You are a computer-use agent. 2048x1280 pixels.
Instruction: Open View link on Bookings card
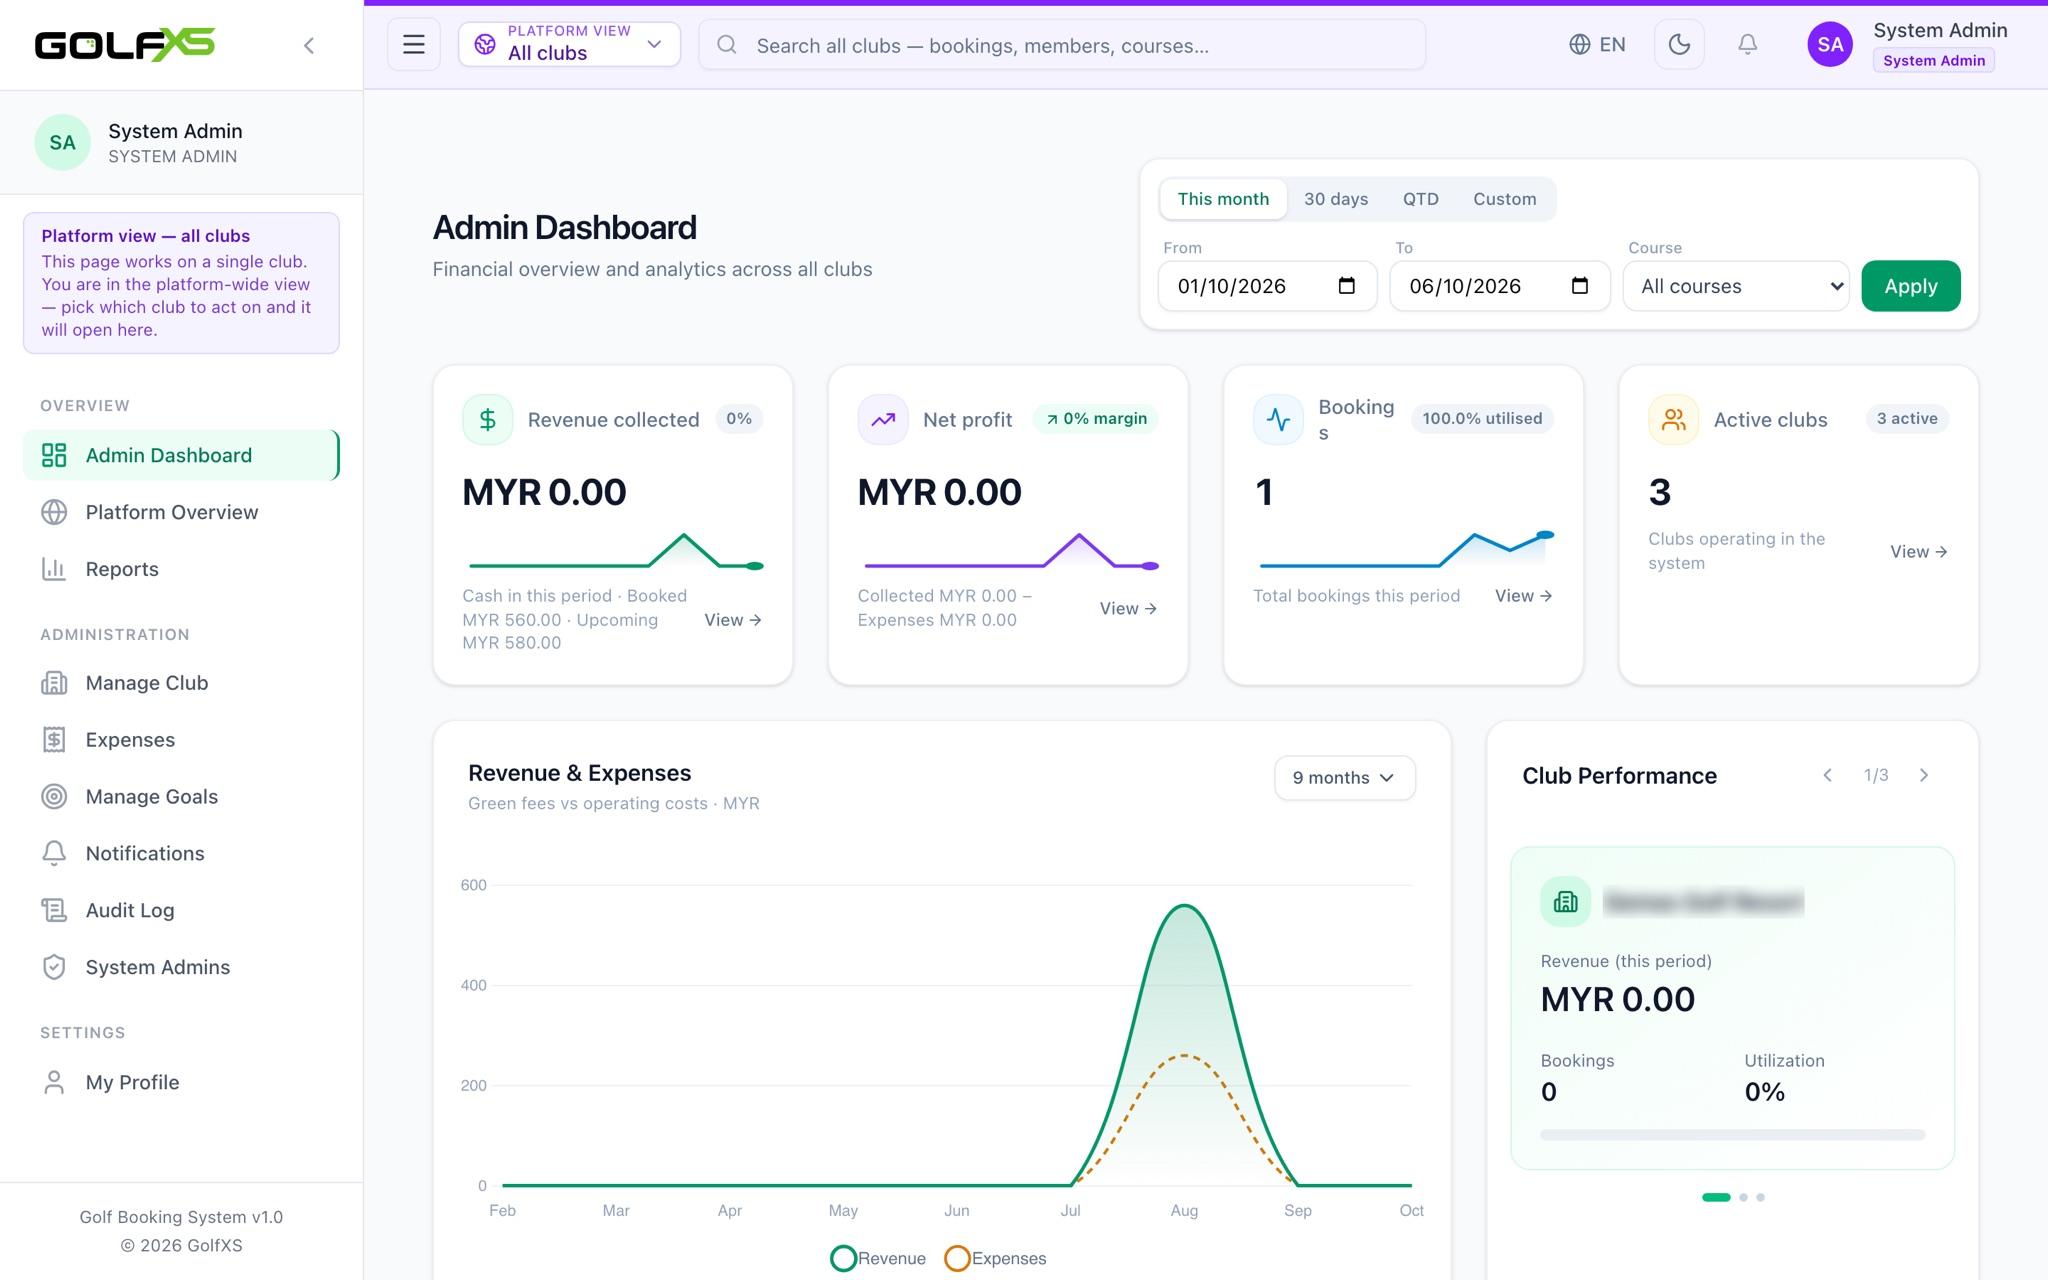pos(1523,596)
